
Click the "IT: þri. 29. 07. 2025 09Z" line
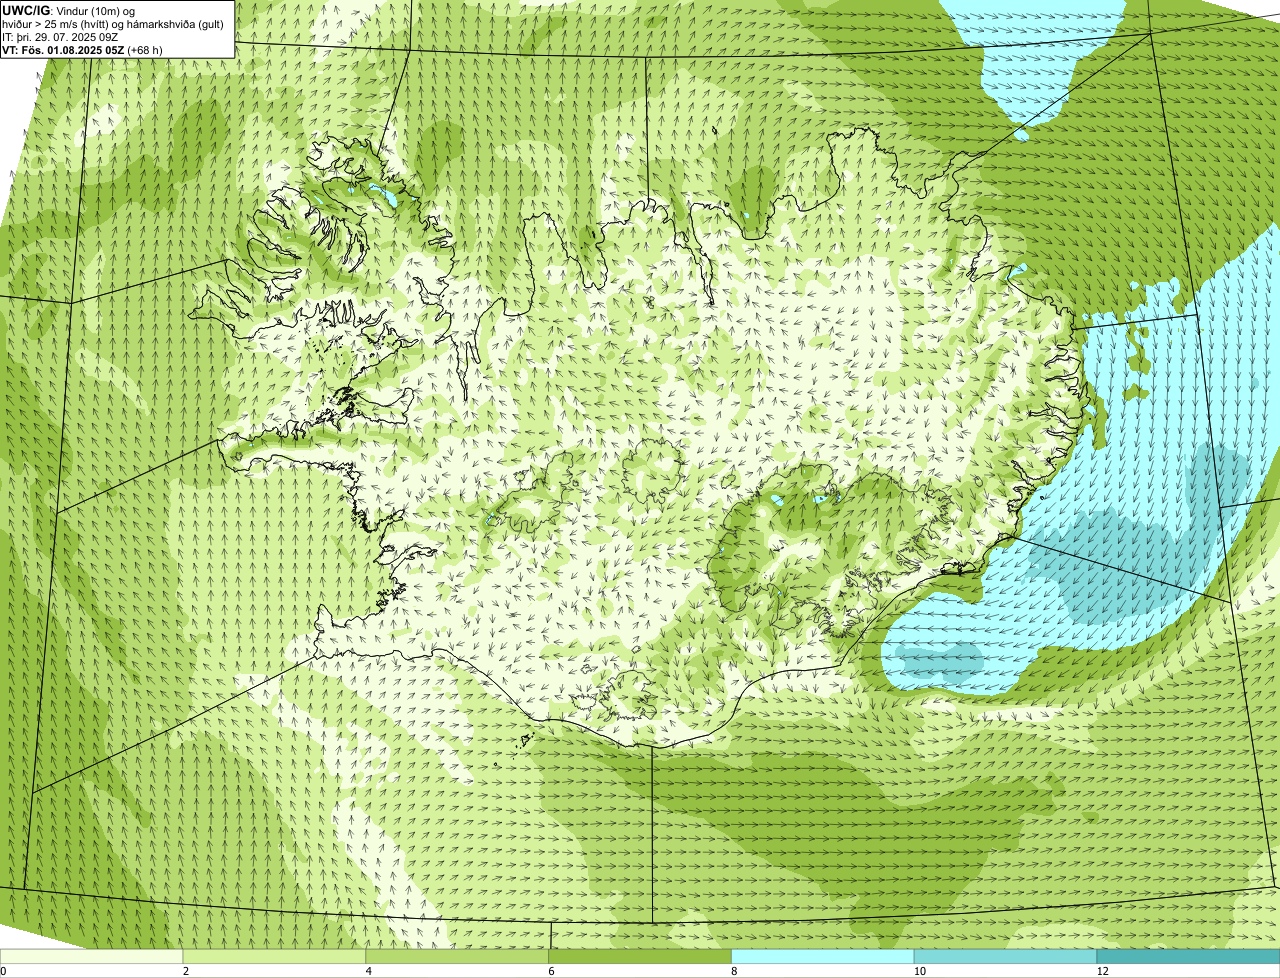60,37
